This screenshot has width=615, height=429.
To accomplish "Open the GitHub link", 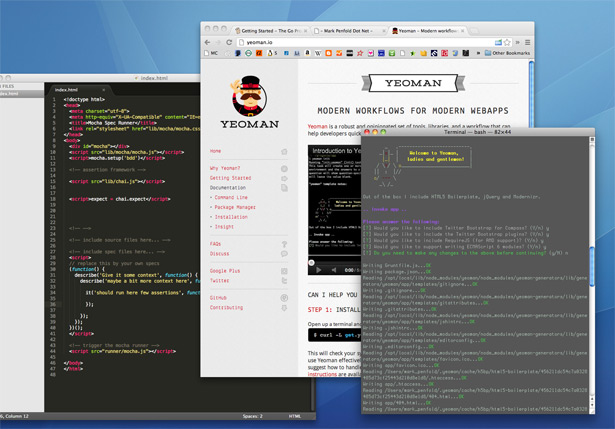I will coord(218,298).
